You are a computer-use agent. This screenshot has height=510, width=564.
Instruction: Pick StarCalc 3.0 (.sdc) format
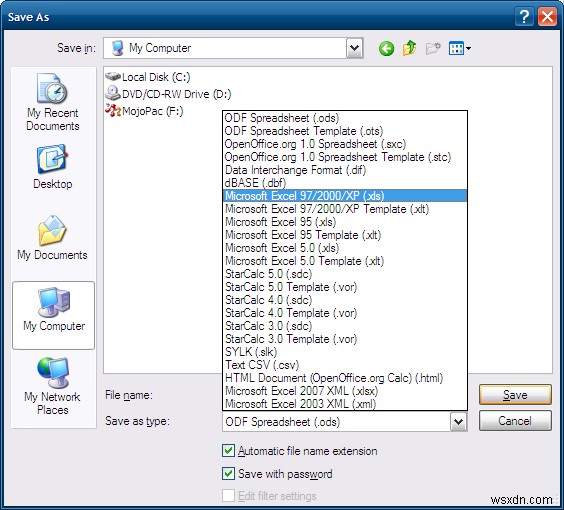point(345,325)
